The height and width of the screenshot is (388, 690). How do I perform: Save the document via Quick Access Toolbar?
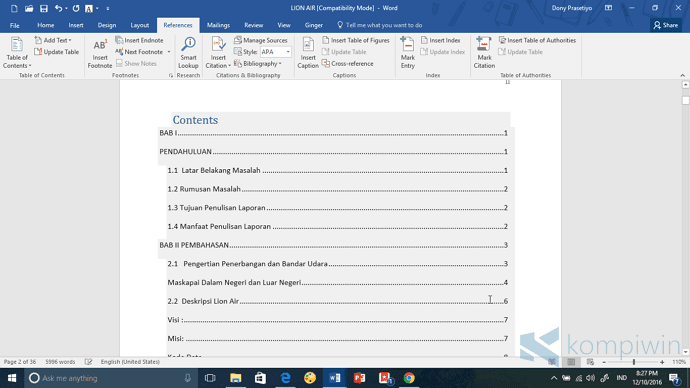coord(44,8)
